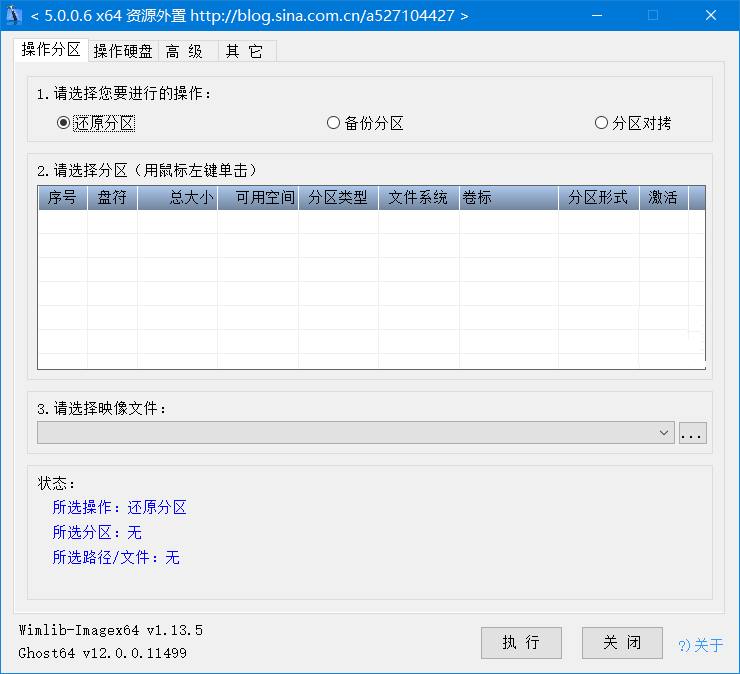Select the 还原分区 radio option
Viewport: 740px width, 674px height.
(64, 123)
